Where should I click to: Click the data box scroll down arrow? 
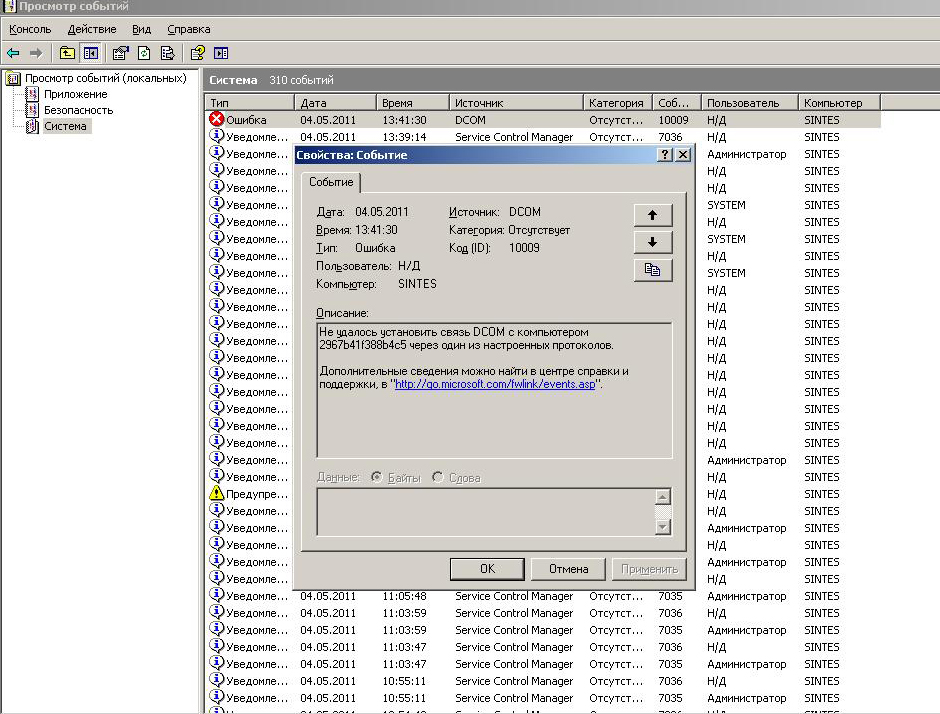(x=662, y=527)
